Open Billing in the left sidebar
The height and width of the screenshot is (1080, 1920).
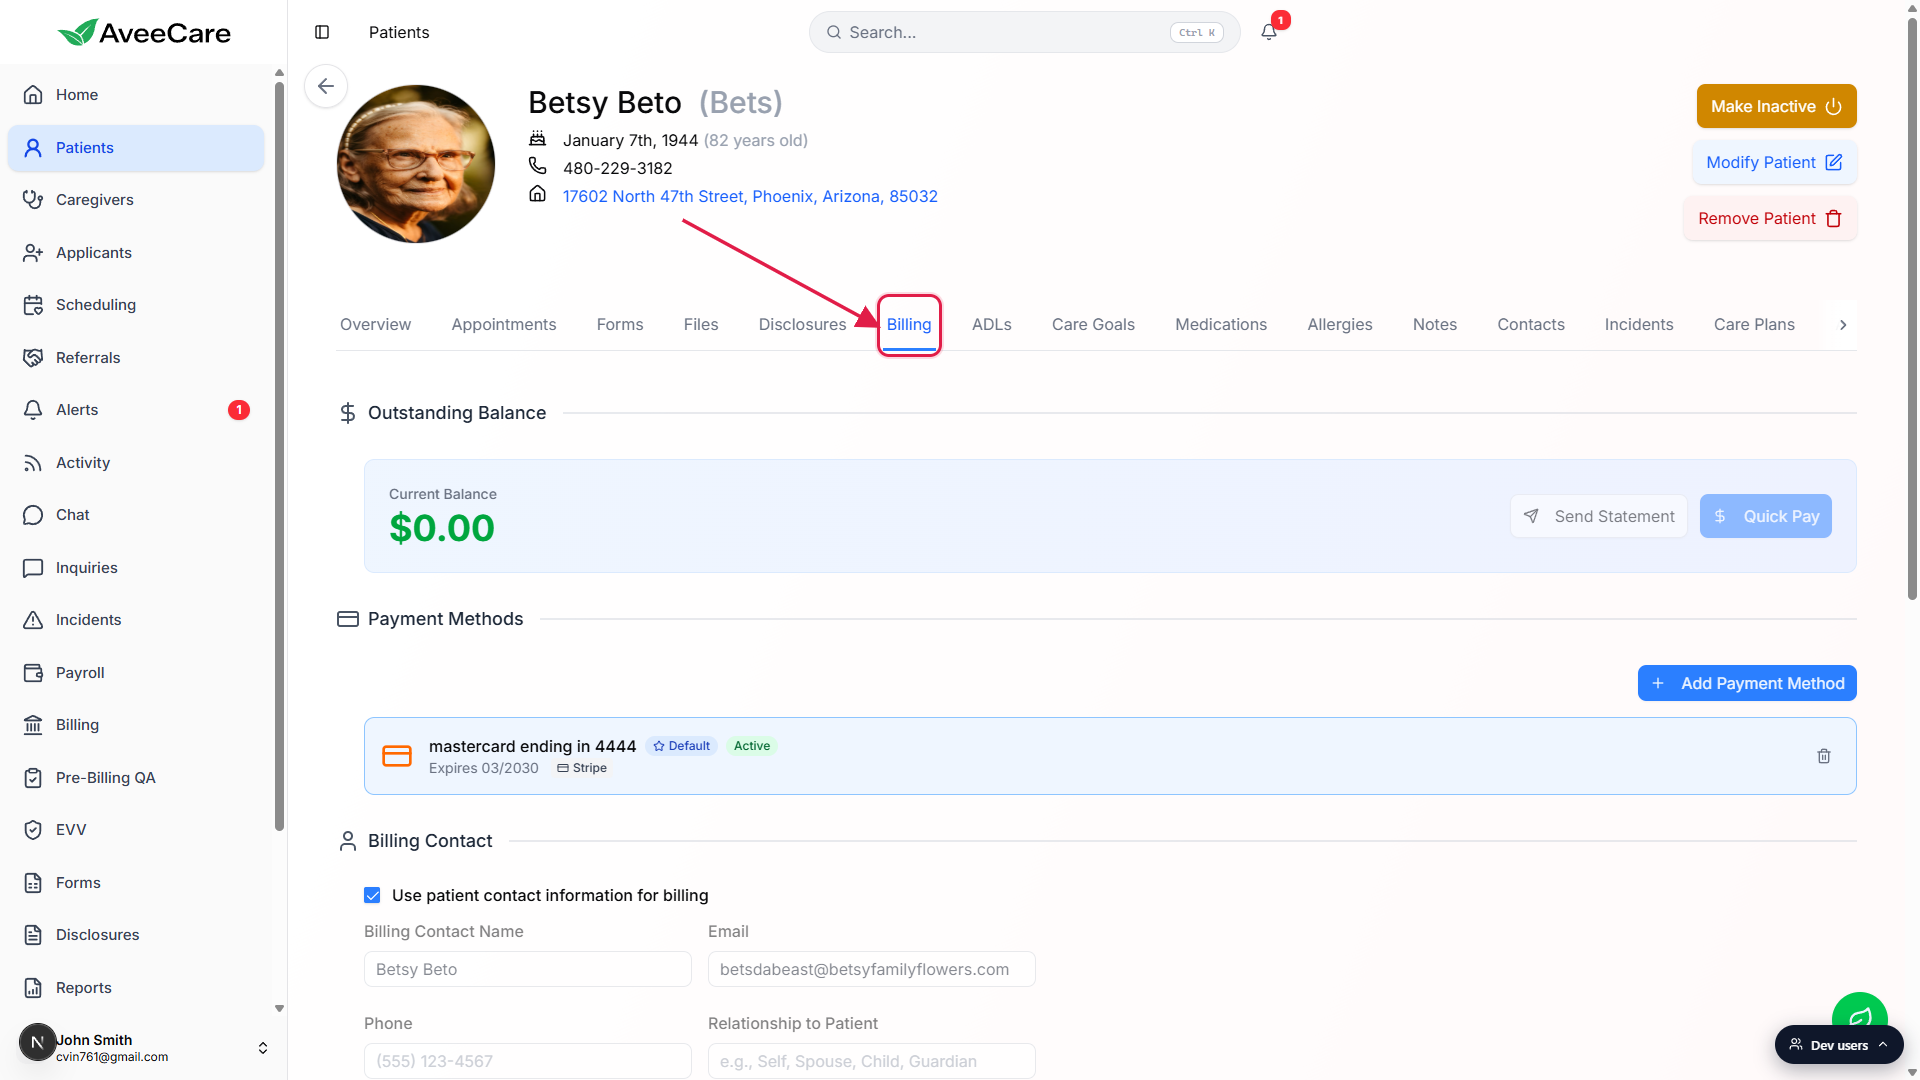[x=135, y=725]
